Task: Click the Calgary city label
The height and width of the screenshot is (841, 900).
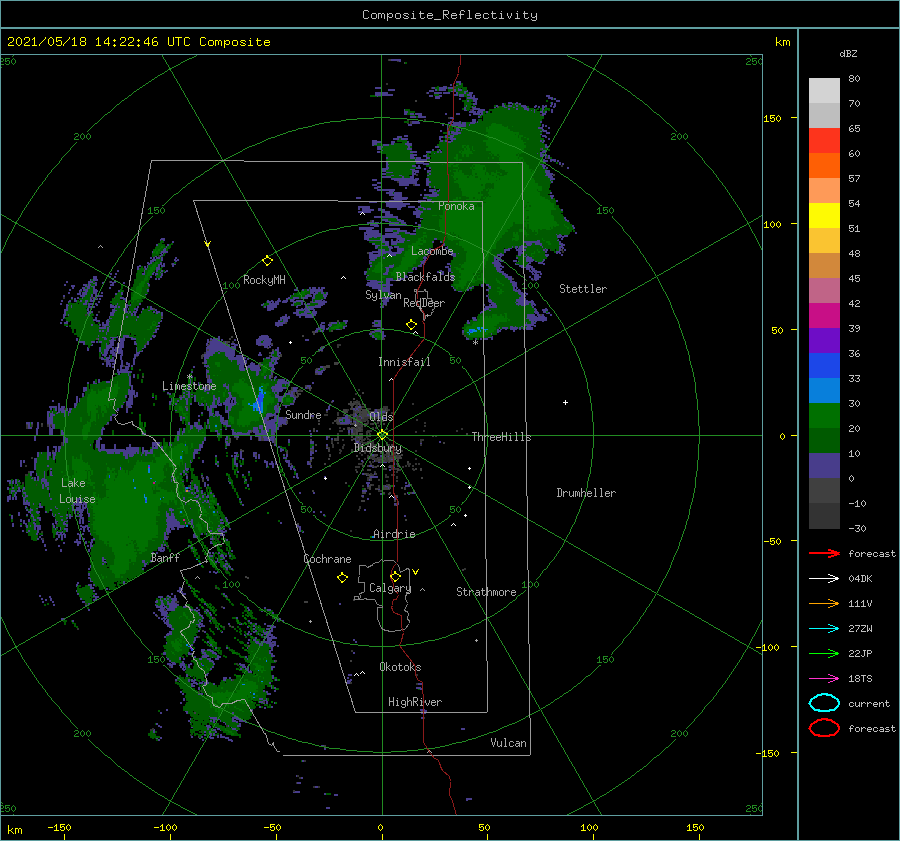Action: click(x=390, y=588)
